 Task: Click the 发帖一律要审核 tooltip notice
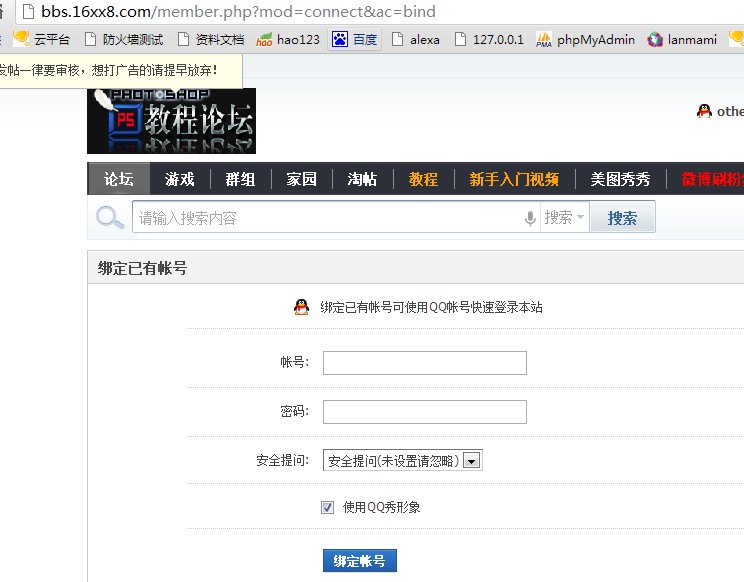pyautogui.click(x=120, y=70)
